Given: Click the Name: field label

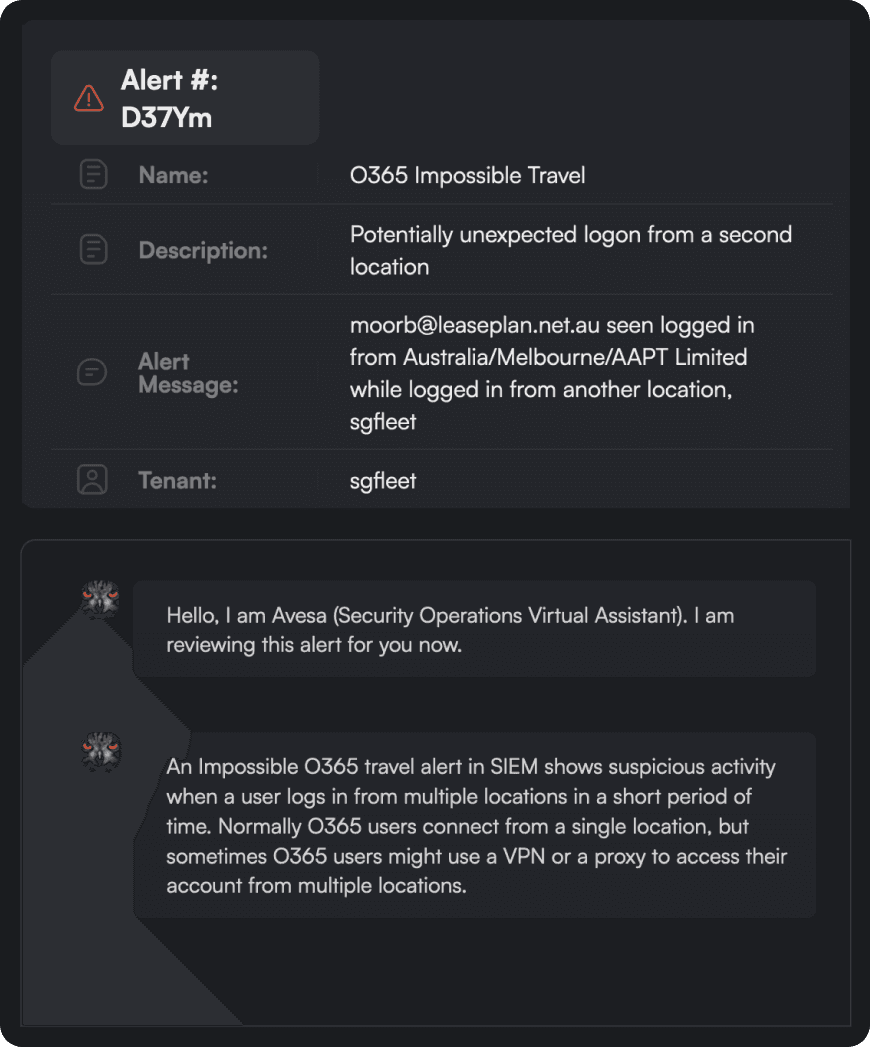Looking at the screenshot, I should [173, 176].
